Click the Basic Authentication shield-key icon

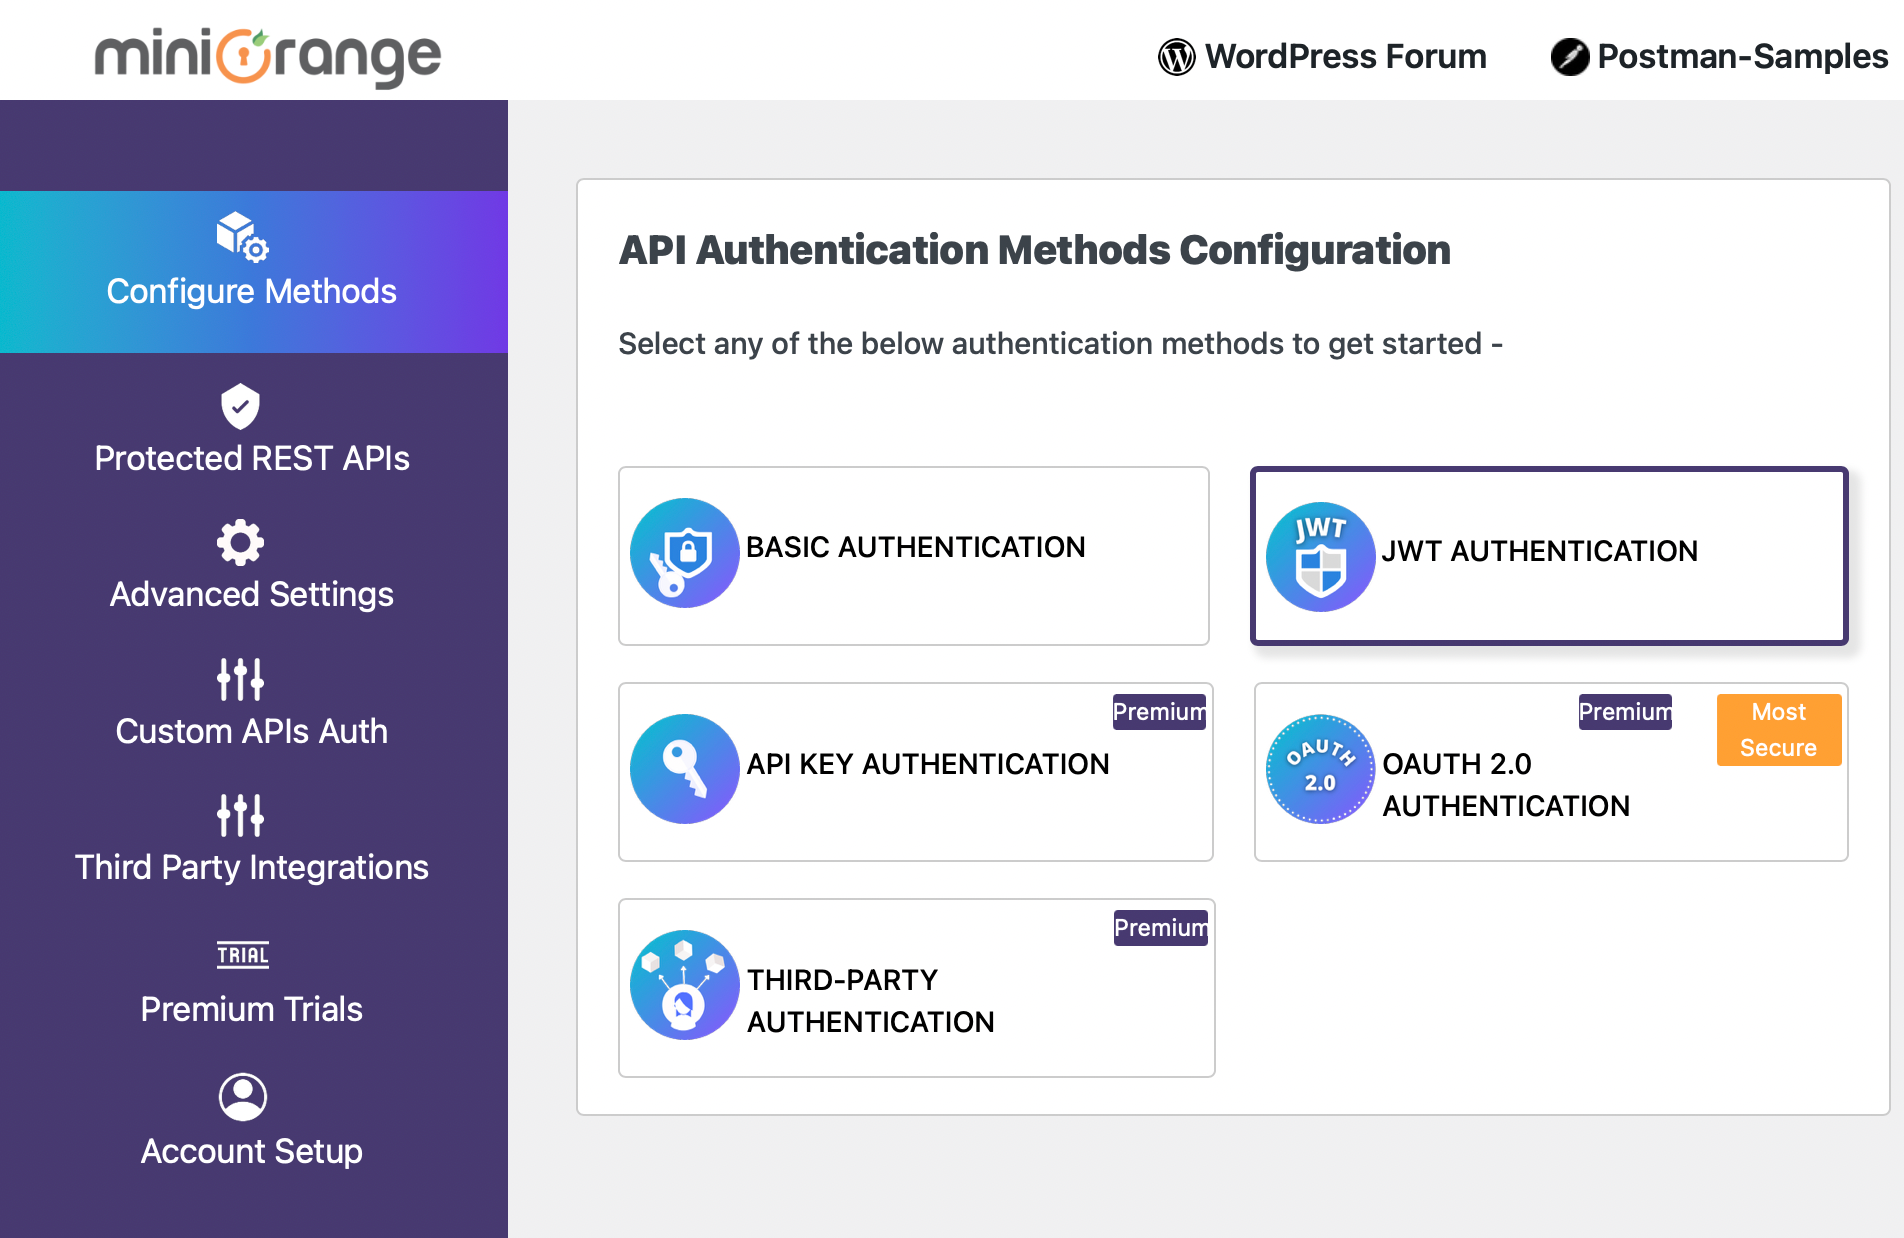(684, 553)
